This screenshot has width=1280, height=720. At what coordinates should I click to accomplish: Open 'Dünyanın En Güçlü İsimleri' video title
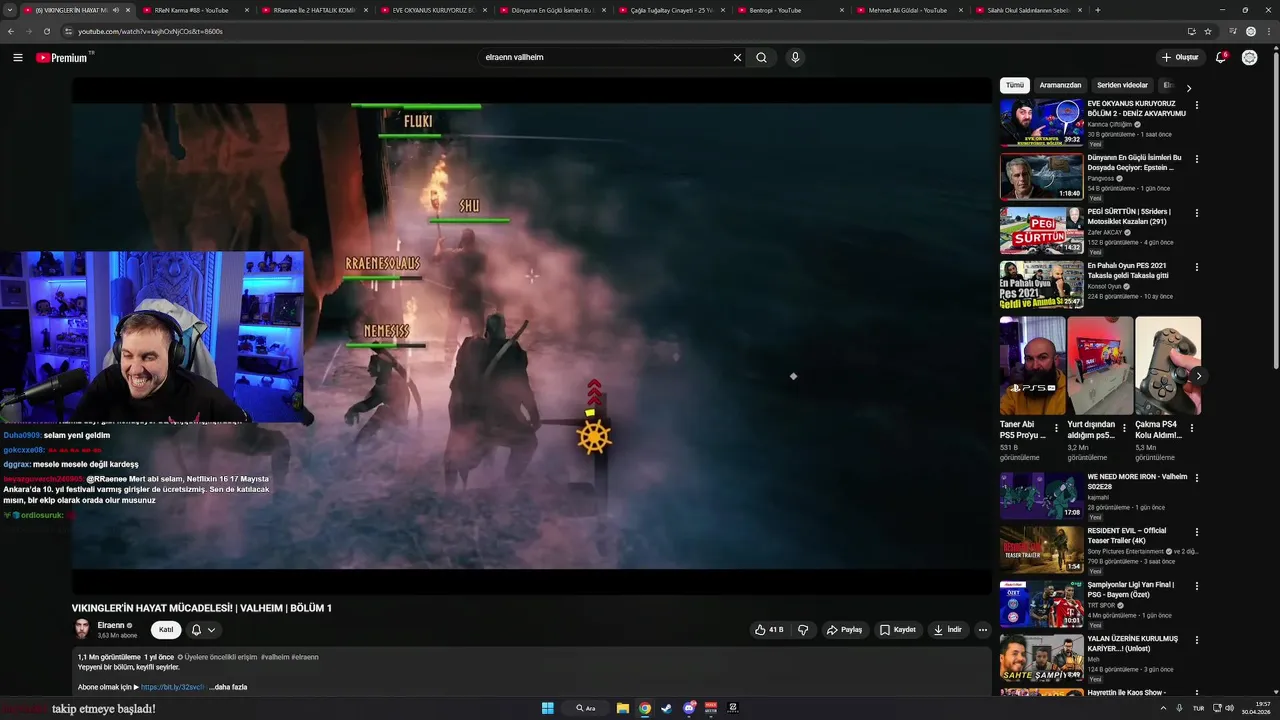point(1134,163)
